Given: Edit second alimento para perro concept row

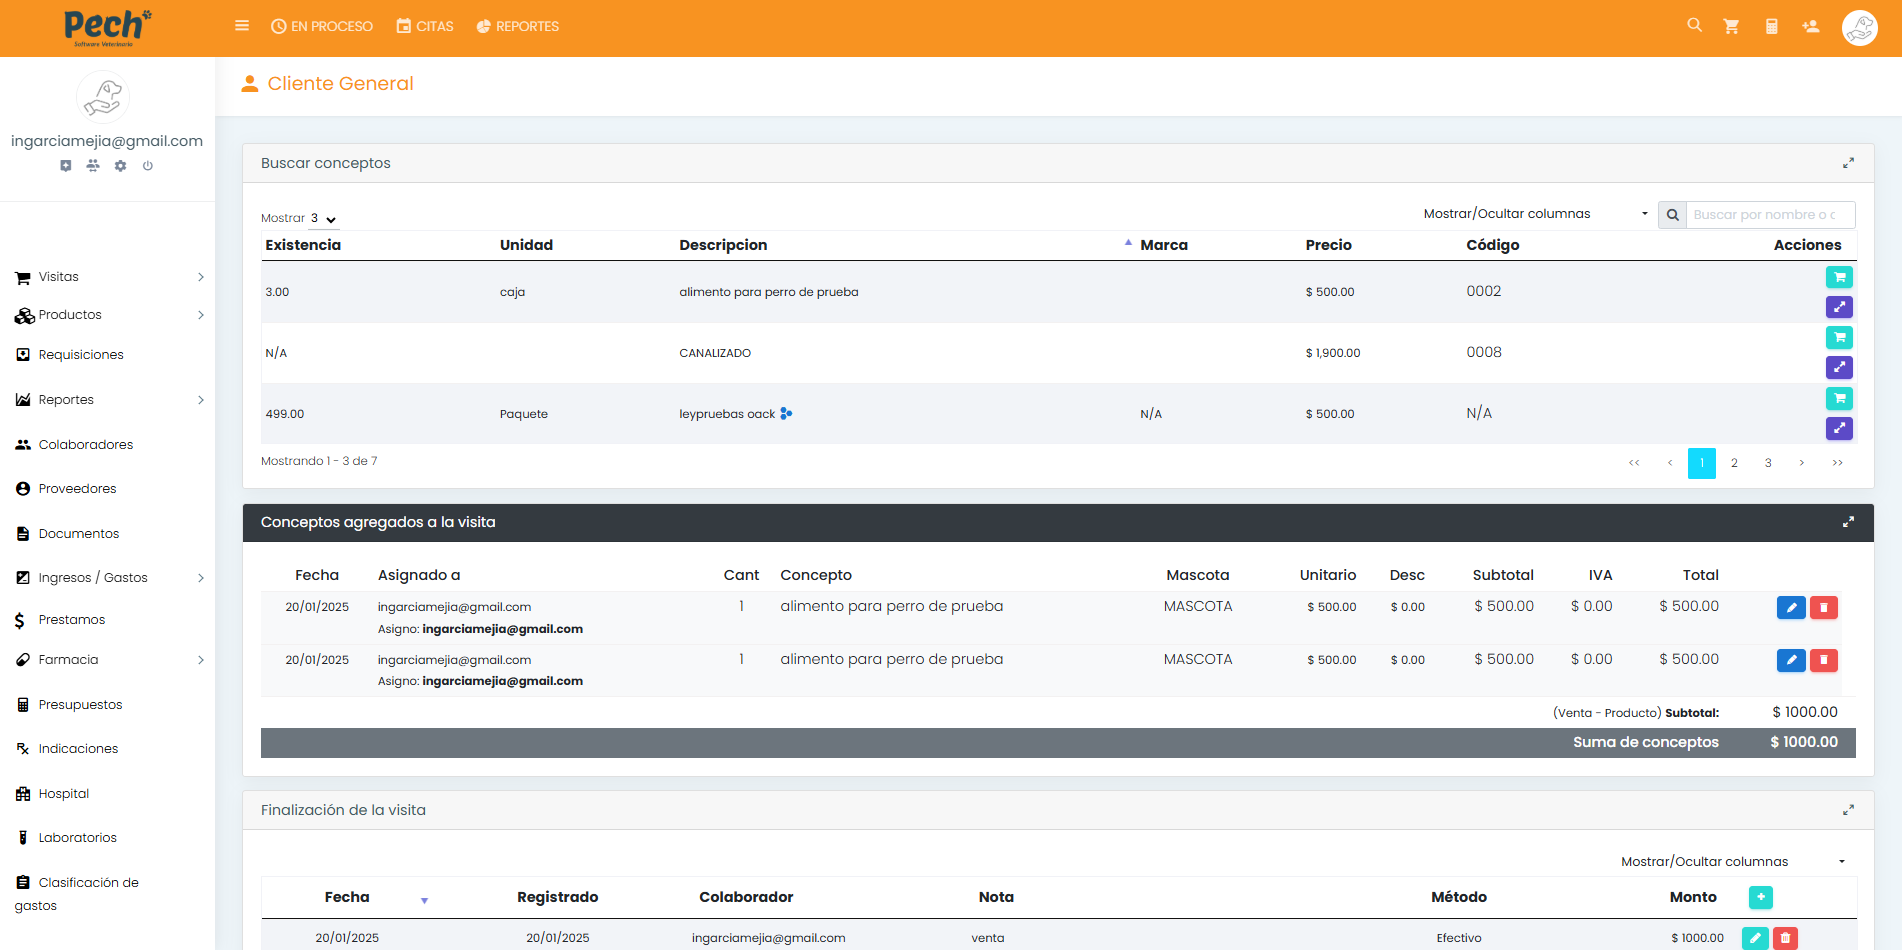Looking at the screenshot, I should pos(1791,660).
